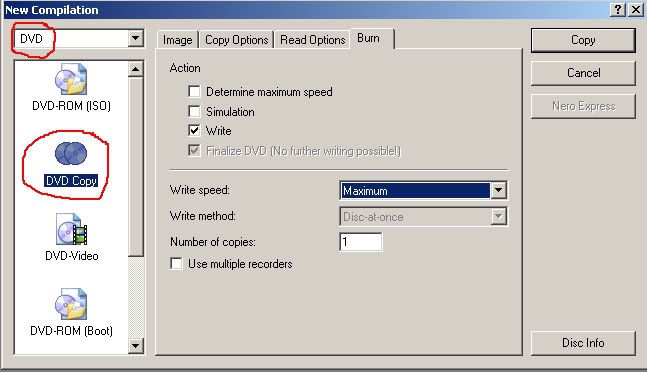
Task: Click the Maximum write speed value
Action: (415, 191)
